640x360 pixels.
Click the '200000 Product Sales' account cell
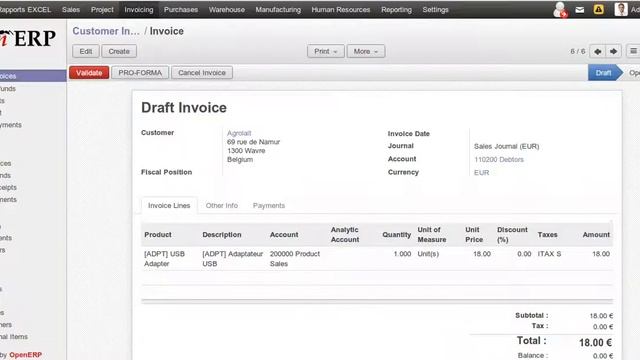(x=295, y=259)
